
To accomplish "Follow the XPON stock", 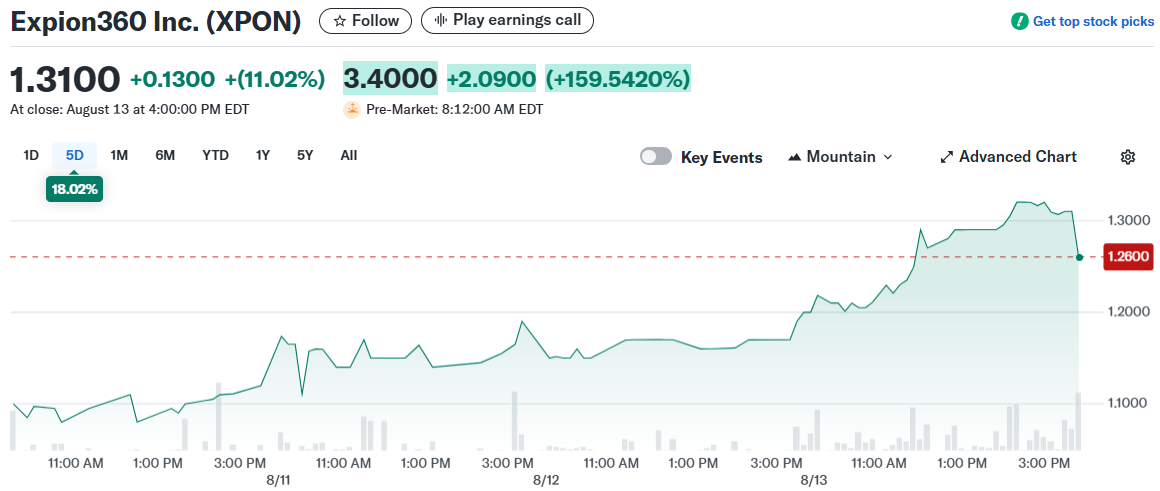I will (x=365, y=21).
